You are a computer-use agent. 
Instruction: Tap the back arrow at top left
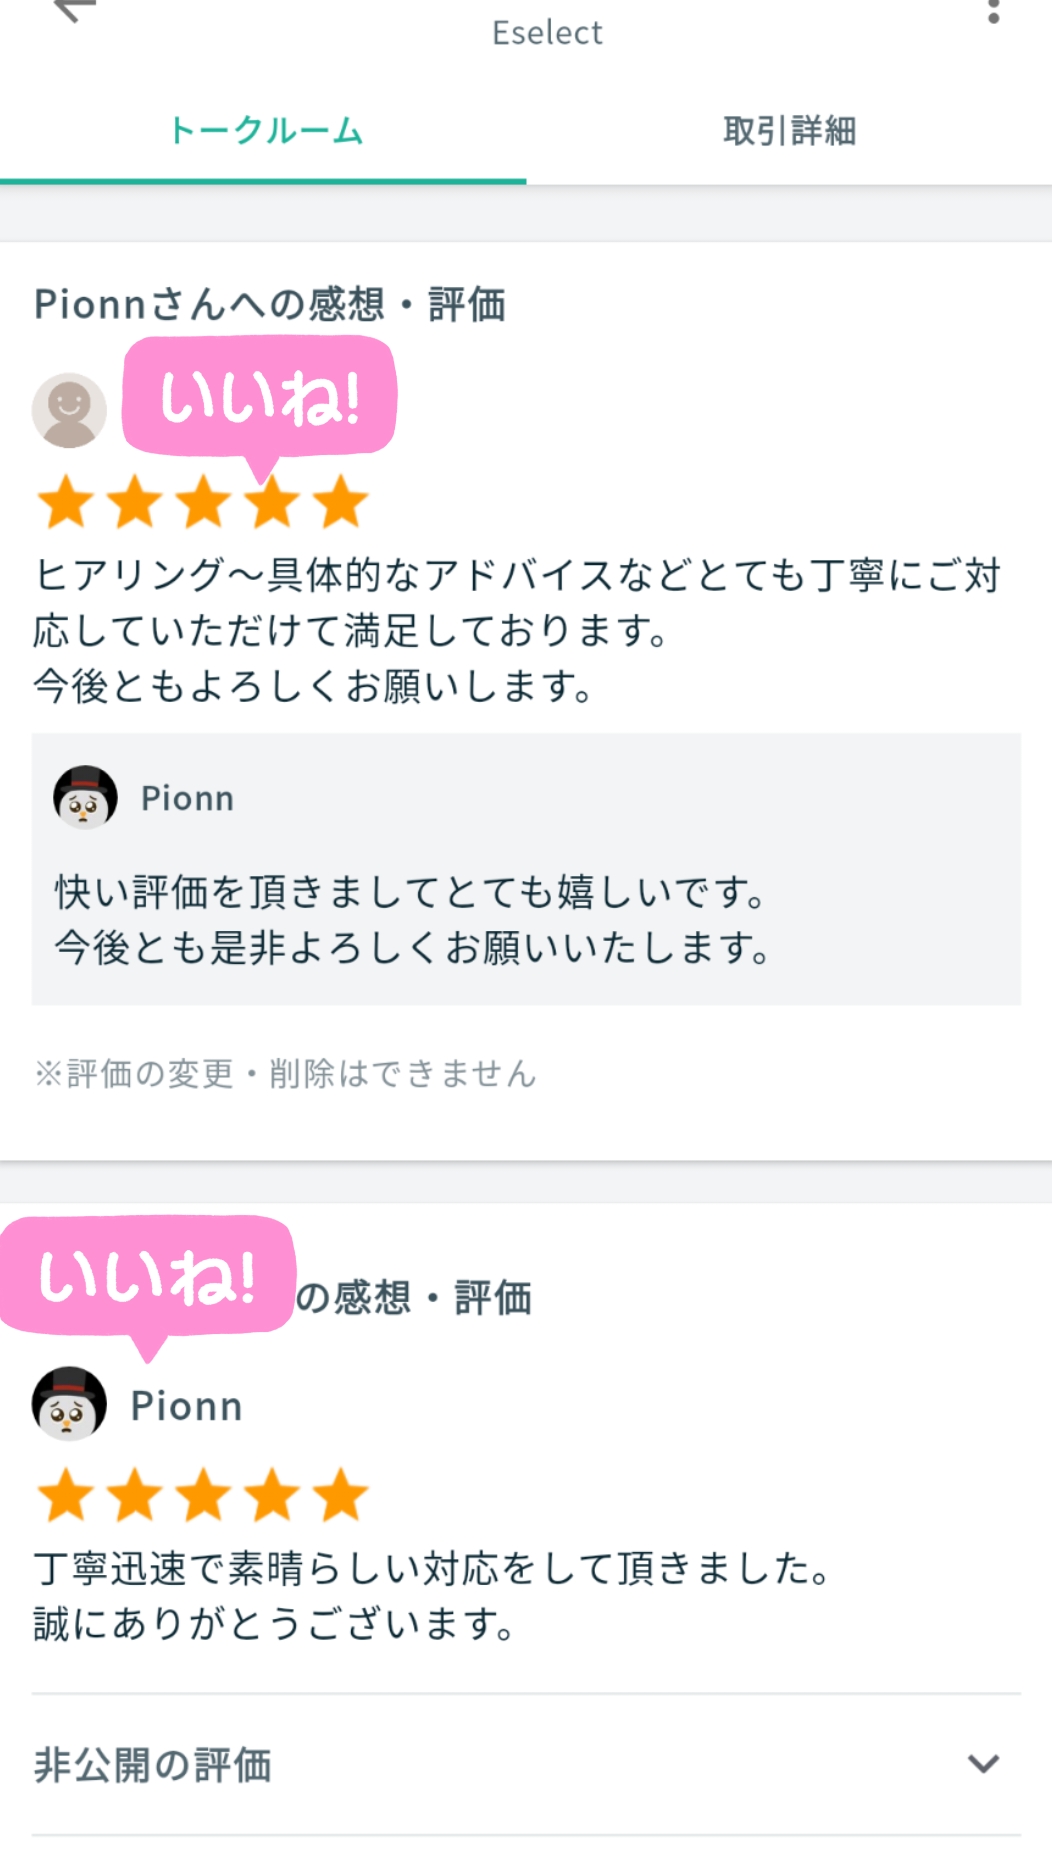tap(73, 10)
